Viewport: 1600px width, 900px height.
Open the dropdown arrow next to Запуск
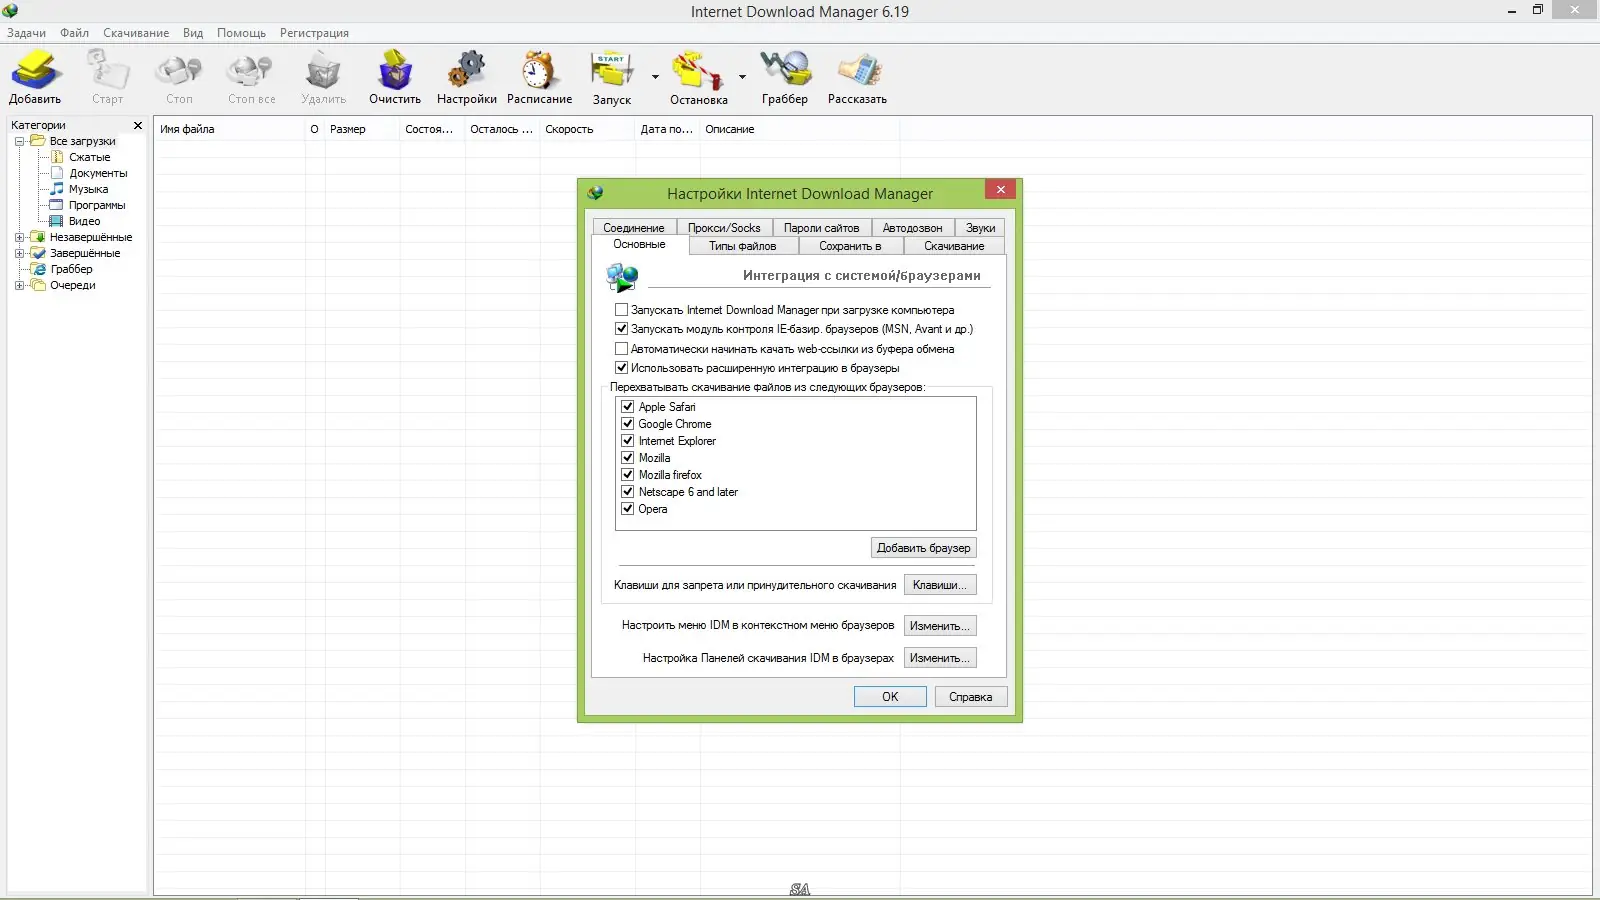(x=655, y=76)
